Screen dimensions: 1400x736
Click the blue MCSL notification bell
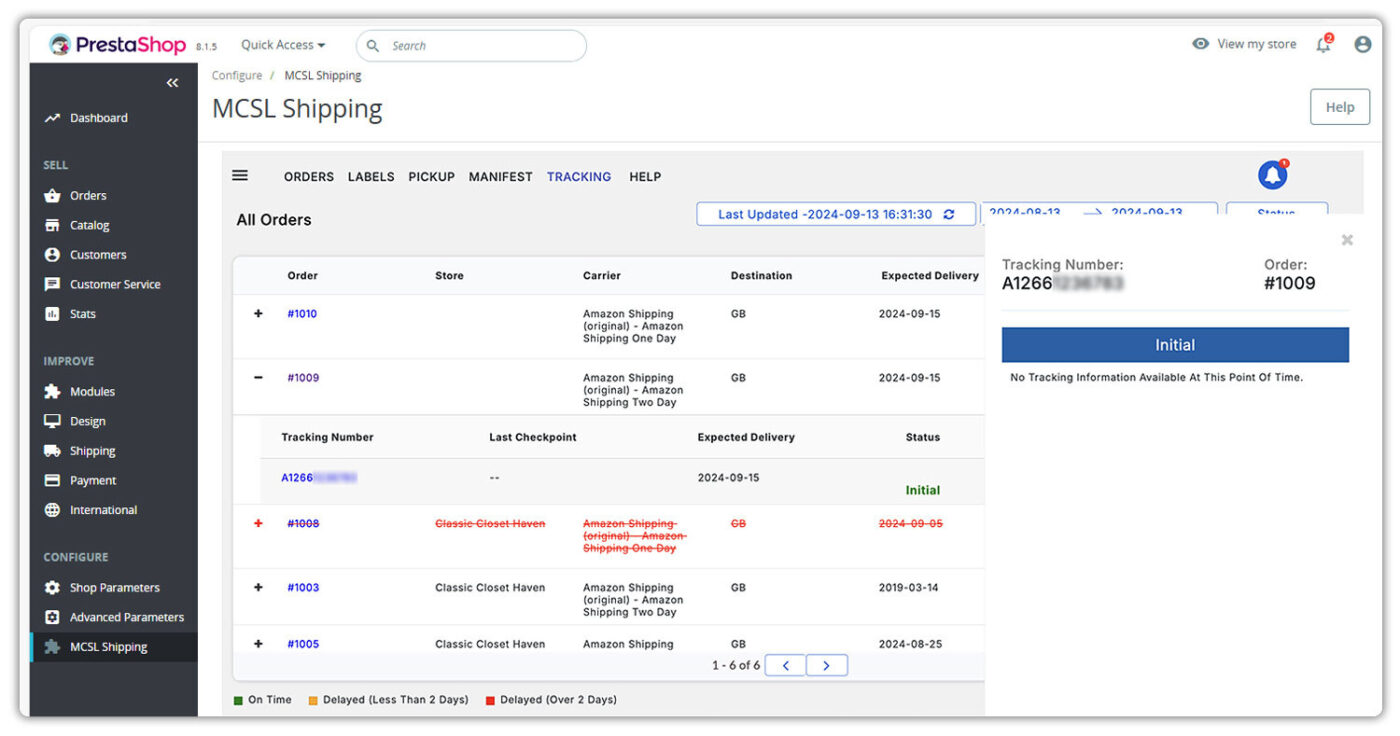tap(1273, 175)
